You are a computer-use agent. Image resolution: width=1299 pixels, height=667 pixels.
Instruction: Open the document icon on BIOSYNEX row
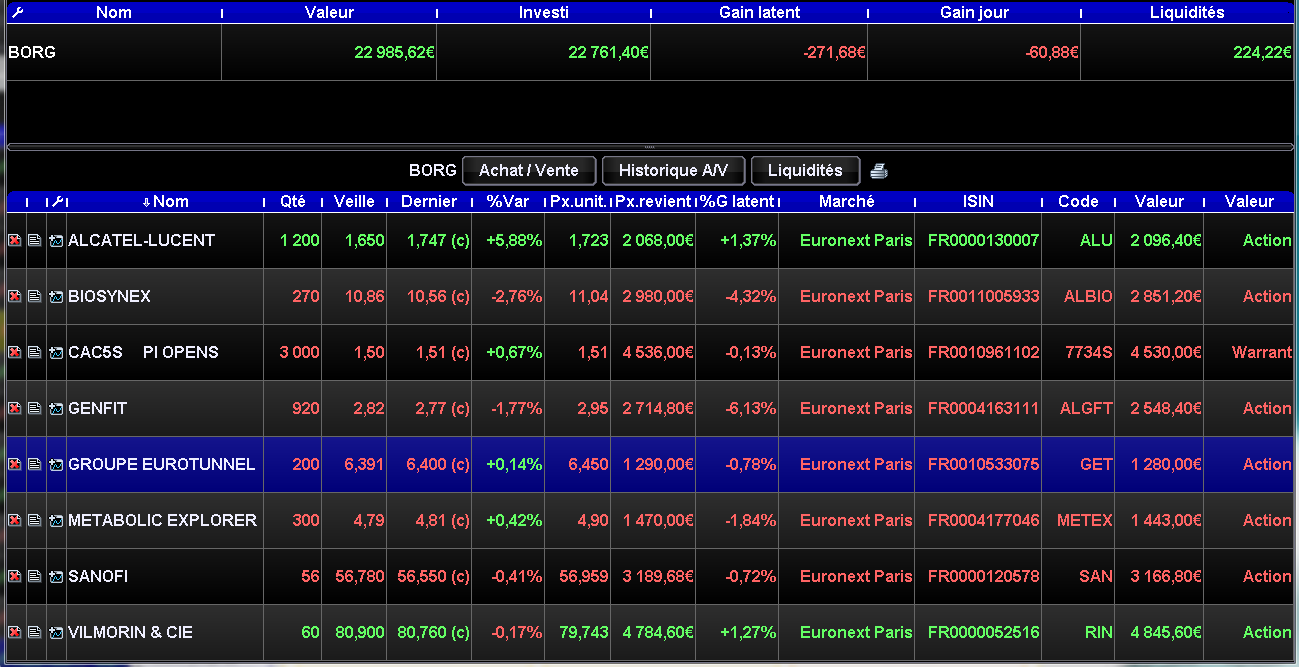point(35,297)
